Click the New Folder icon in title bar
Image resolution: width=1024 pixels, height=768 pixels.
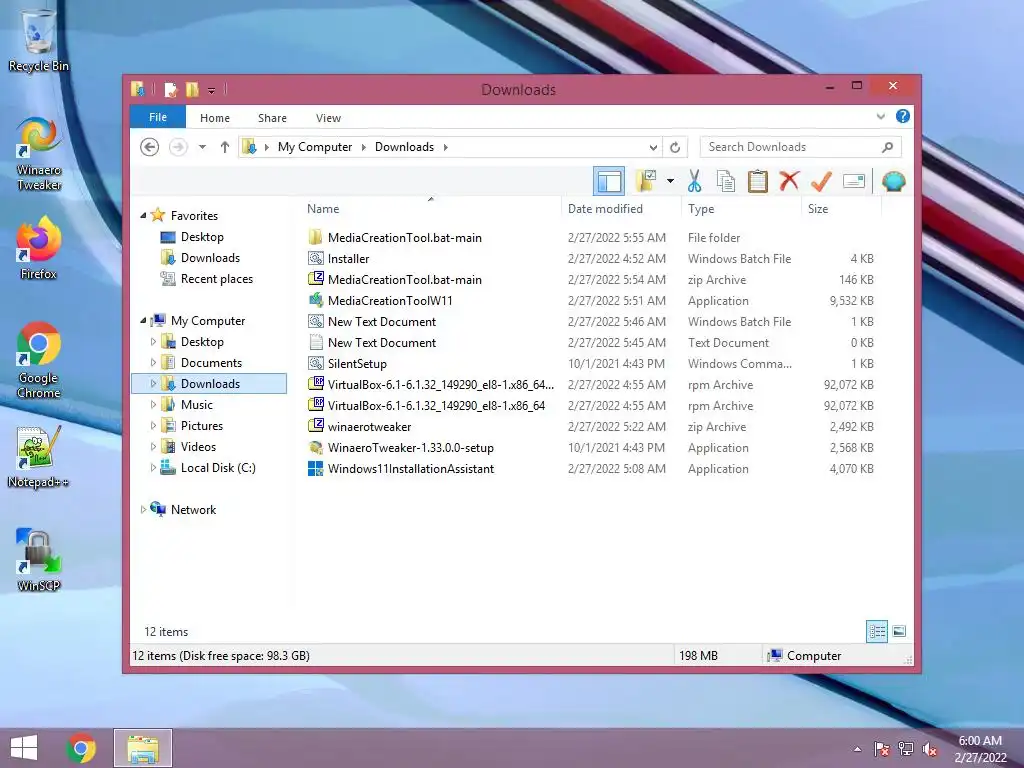[x=192, y=89]
